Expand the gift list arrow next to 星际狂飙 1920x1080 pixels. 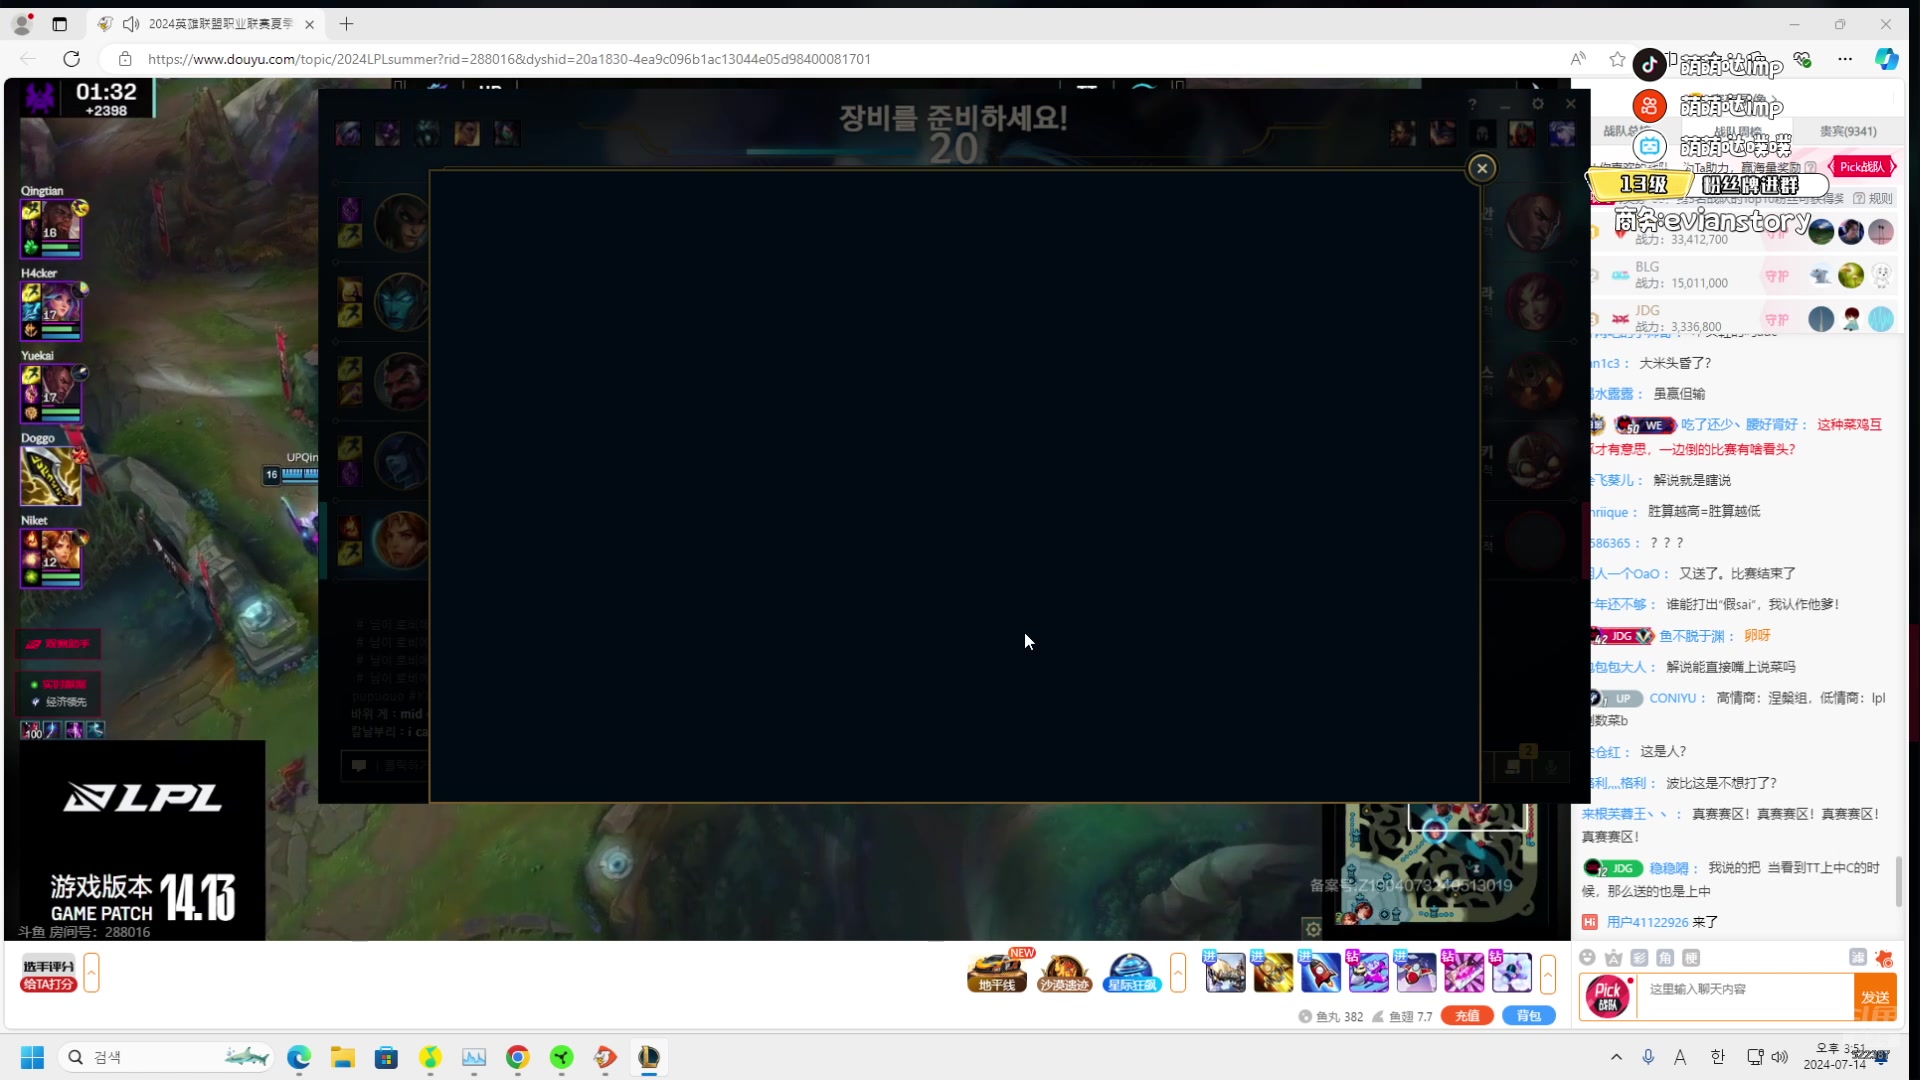tap(1178, 972)
